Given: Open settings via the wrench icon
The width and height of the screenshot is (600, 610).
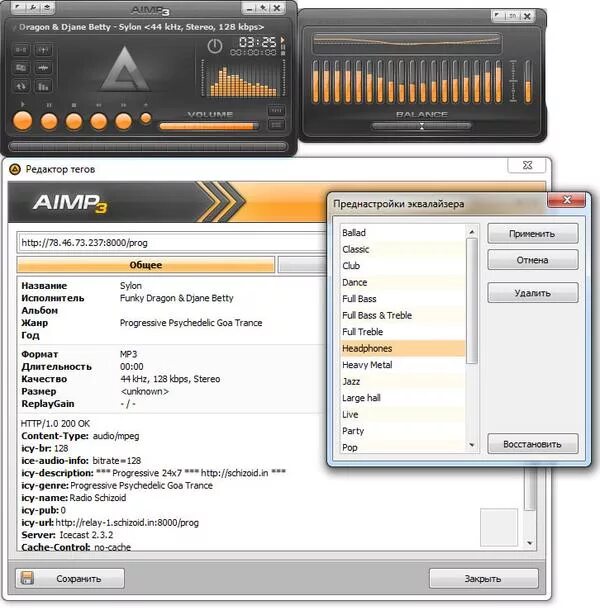Looking at the screenshot, I should pyautogui.click(x=33, y=7).
